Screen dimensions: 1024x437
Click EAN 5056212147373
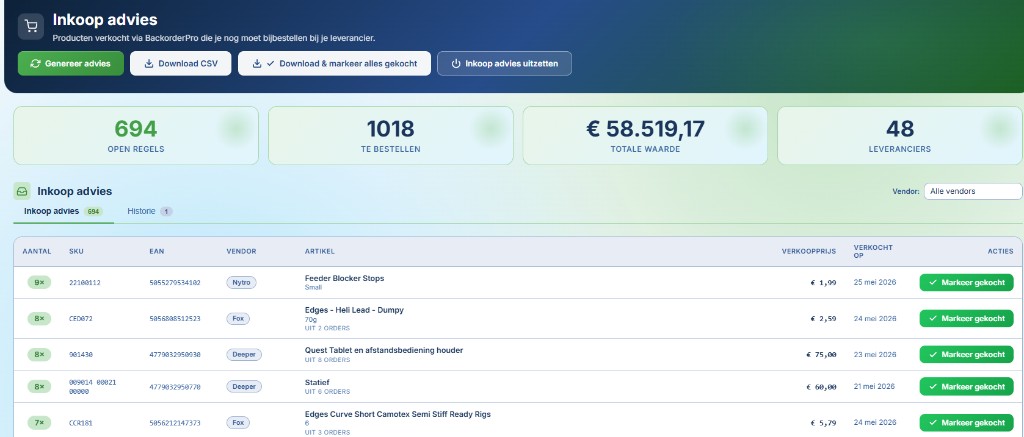[175, 423]
